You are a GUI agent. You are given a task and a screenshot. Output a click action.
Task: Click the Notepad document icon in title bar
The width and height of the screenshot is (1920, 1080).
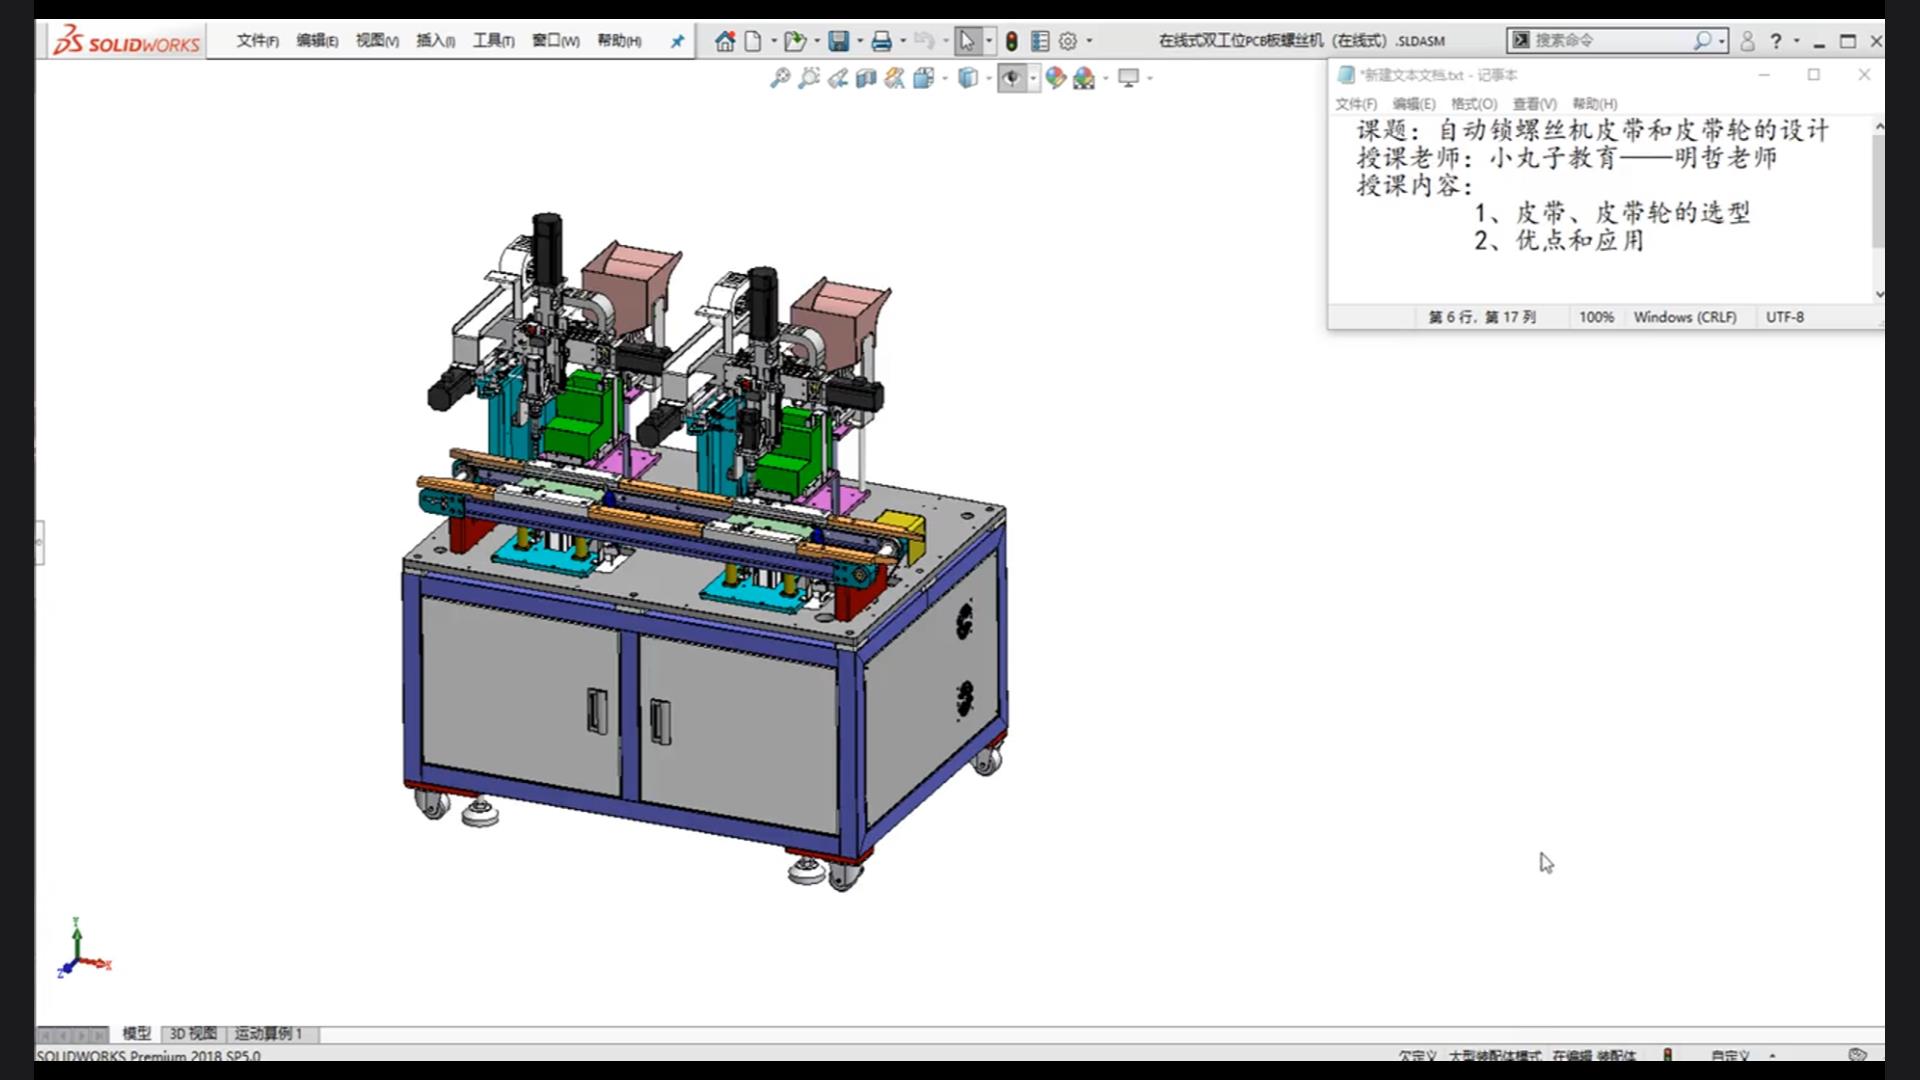pos(1346,75)
